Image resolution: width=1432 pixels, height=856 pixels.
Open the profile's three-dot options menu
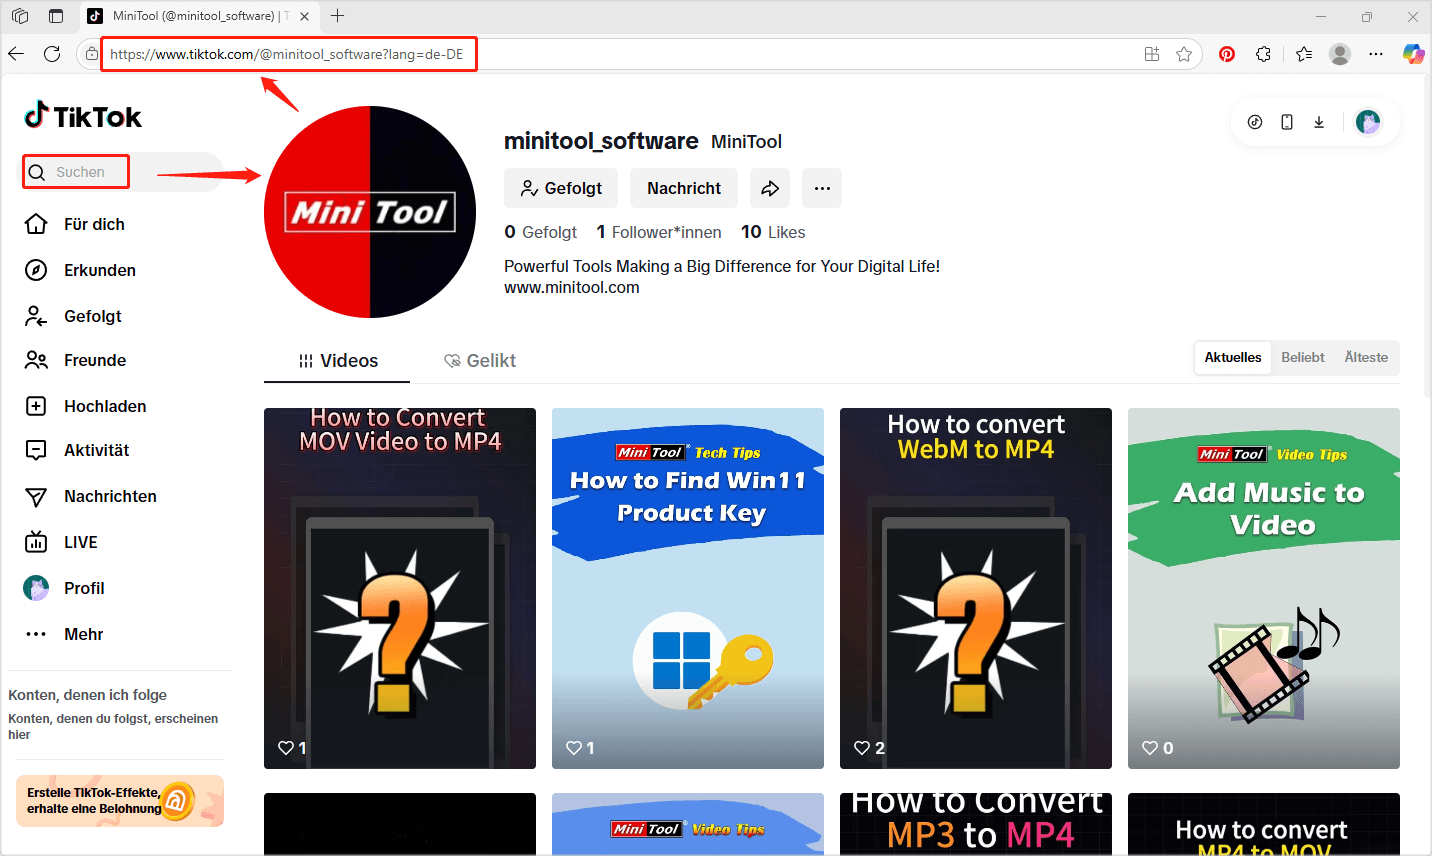pos(822,188)
